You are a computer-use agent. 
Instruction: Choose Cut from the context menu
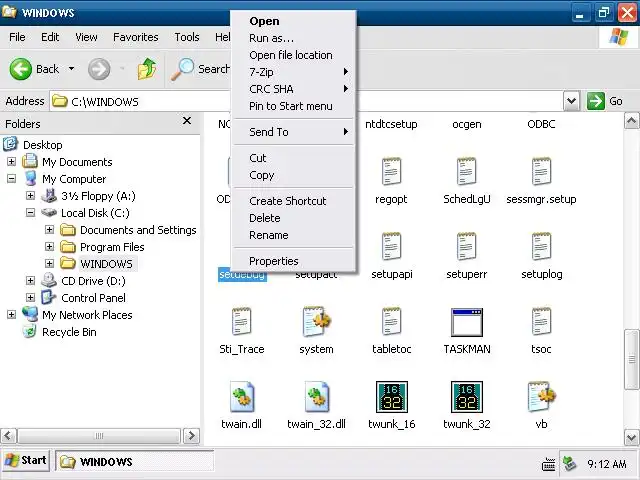click(x=293, y=158)
